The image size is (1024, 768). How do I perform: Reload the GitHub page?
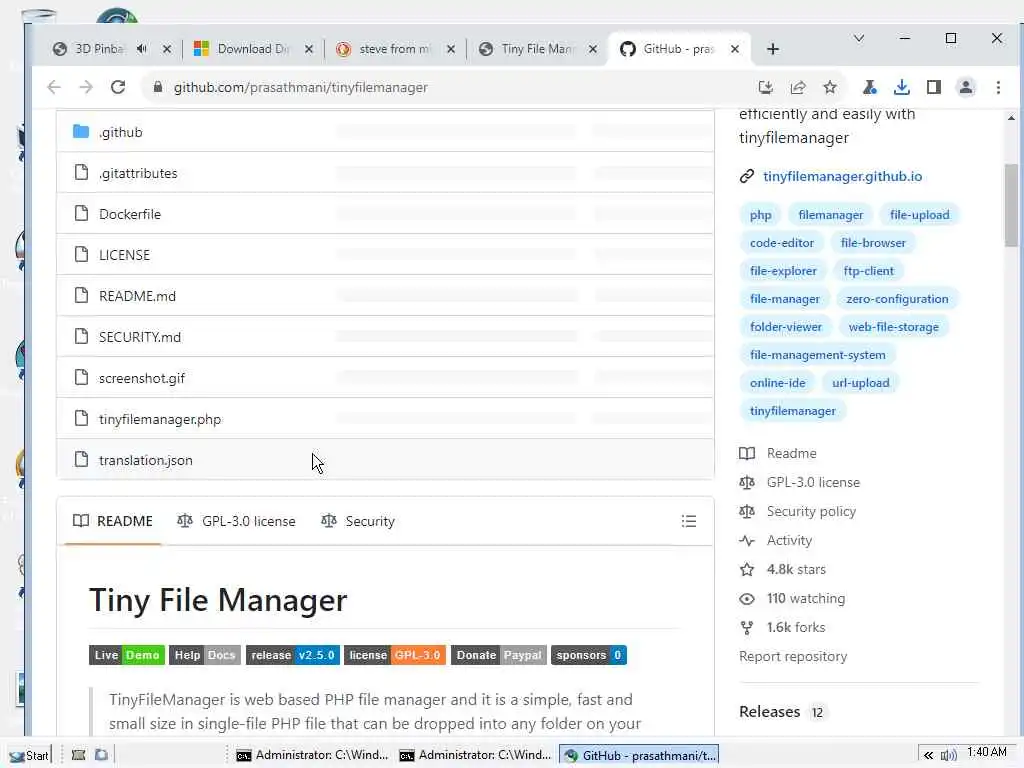118,87
